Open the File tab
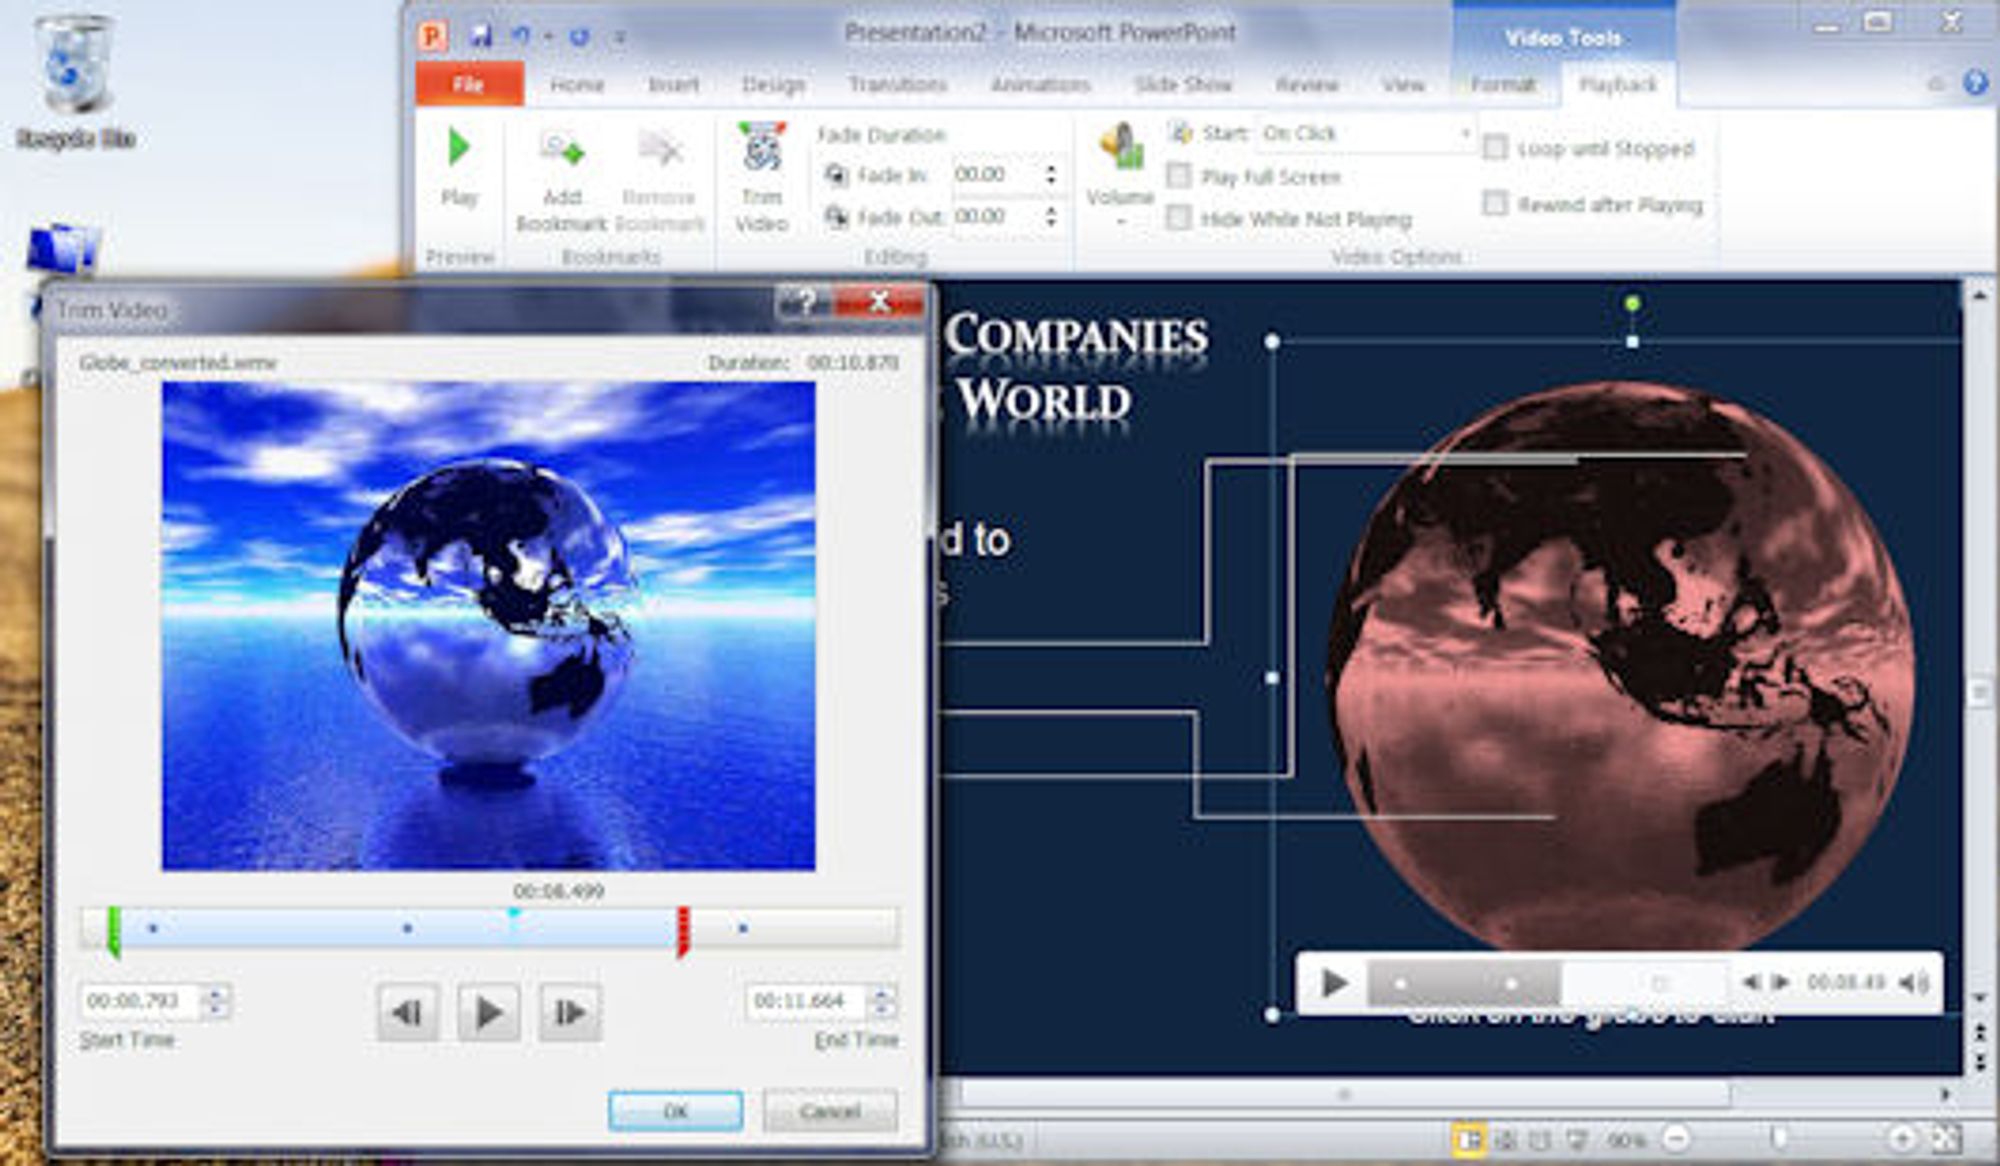 click(x=468, y=84)
